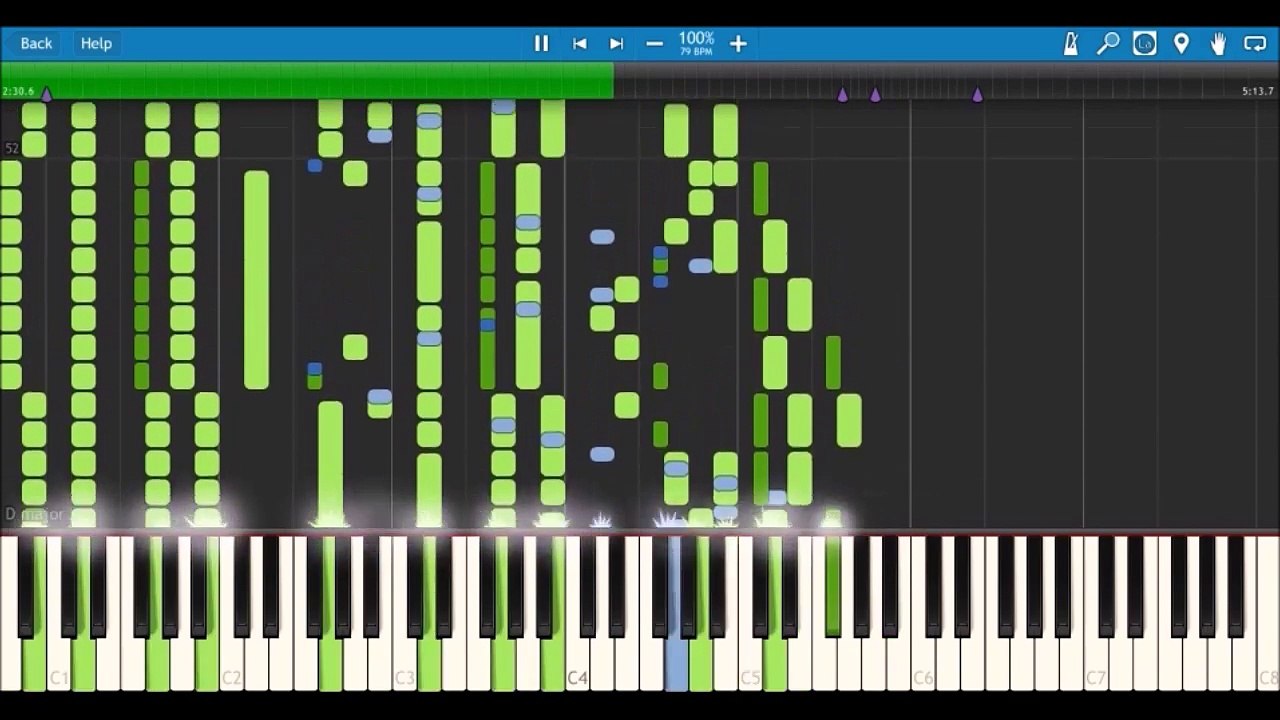Open bookmarks with the pin icon
The height and width of the screenshot is (720, 1280).
coord(1181,43)
